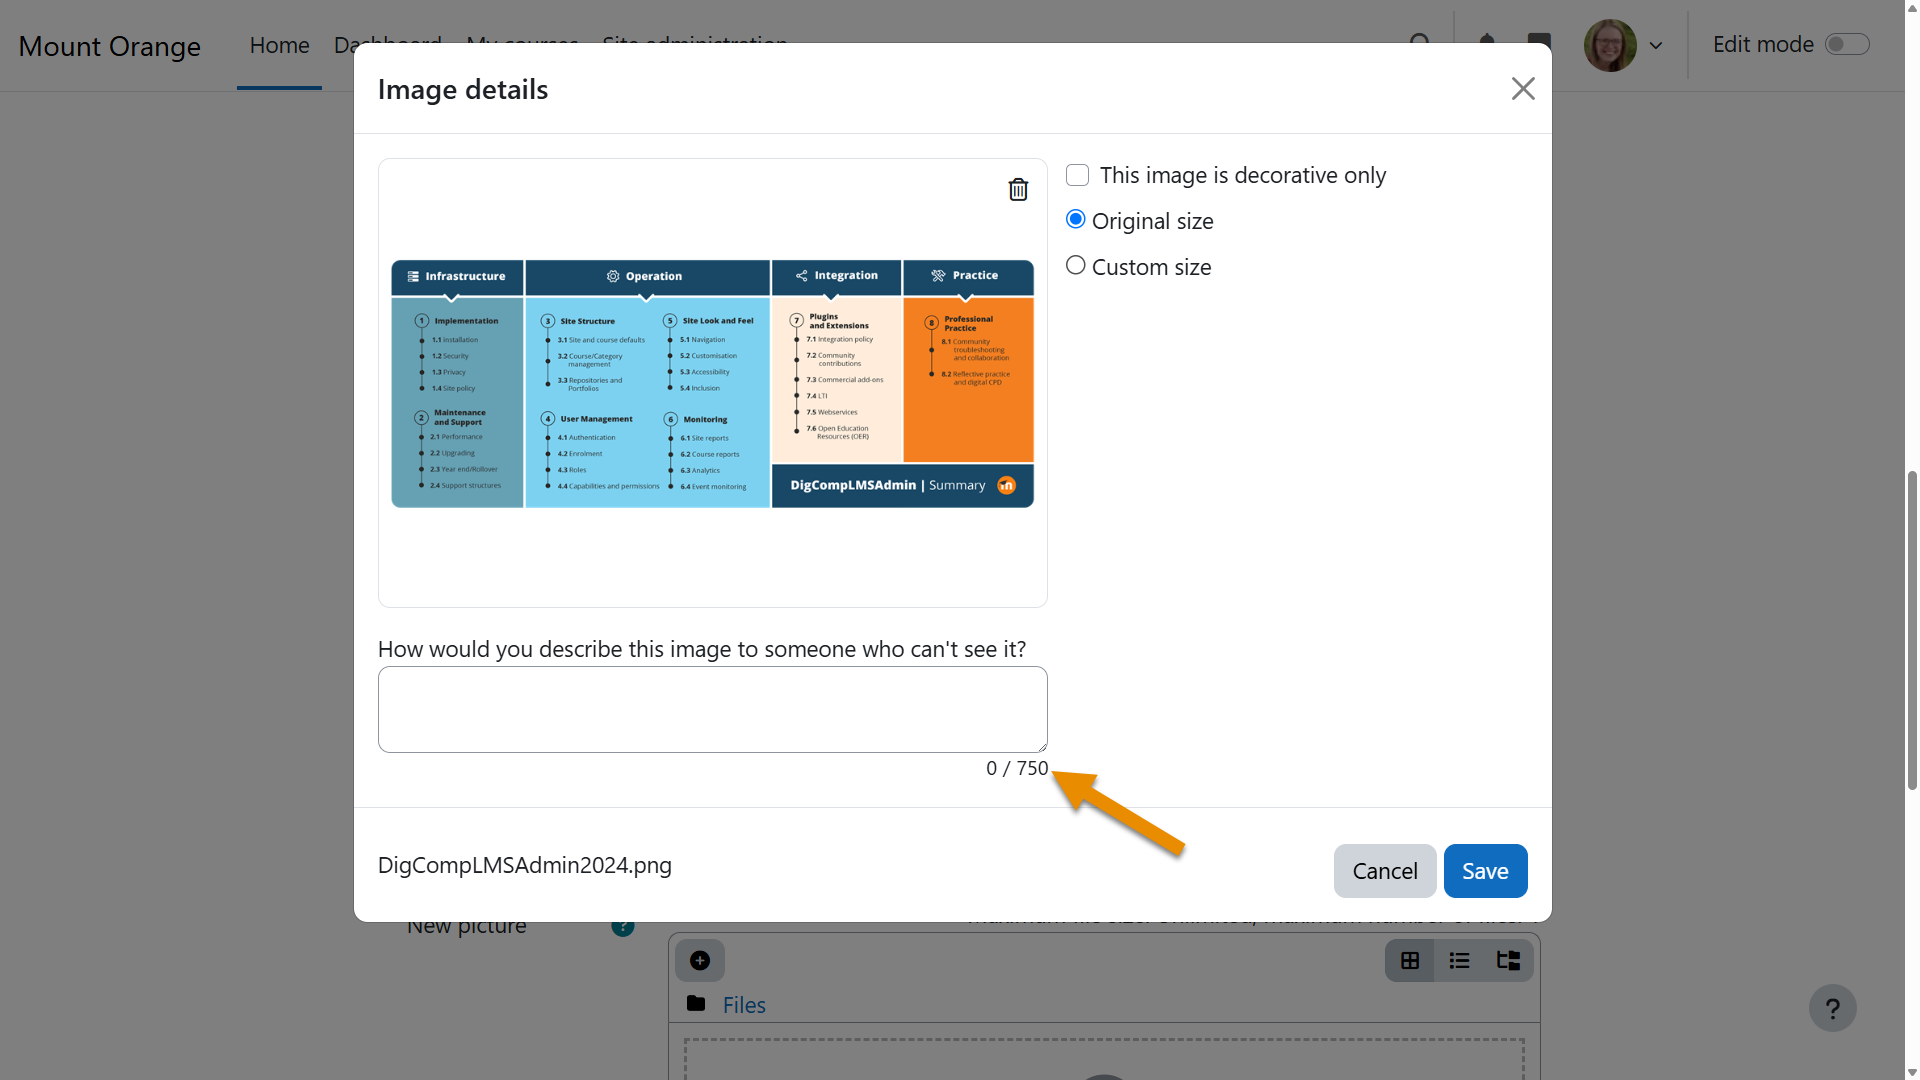The width and height of the screenshot is (1920, 1080).
Task: Cancel the image details dialog
Action: click(1385, 870)
